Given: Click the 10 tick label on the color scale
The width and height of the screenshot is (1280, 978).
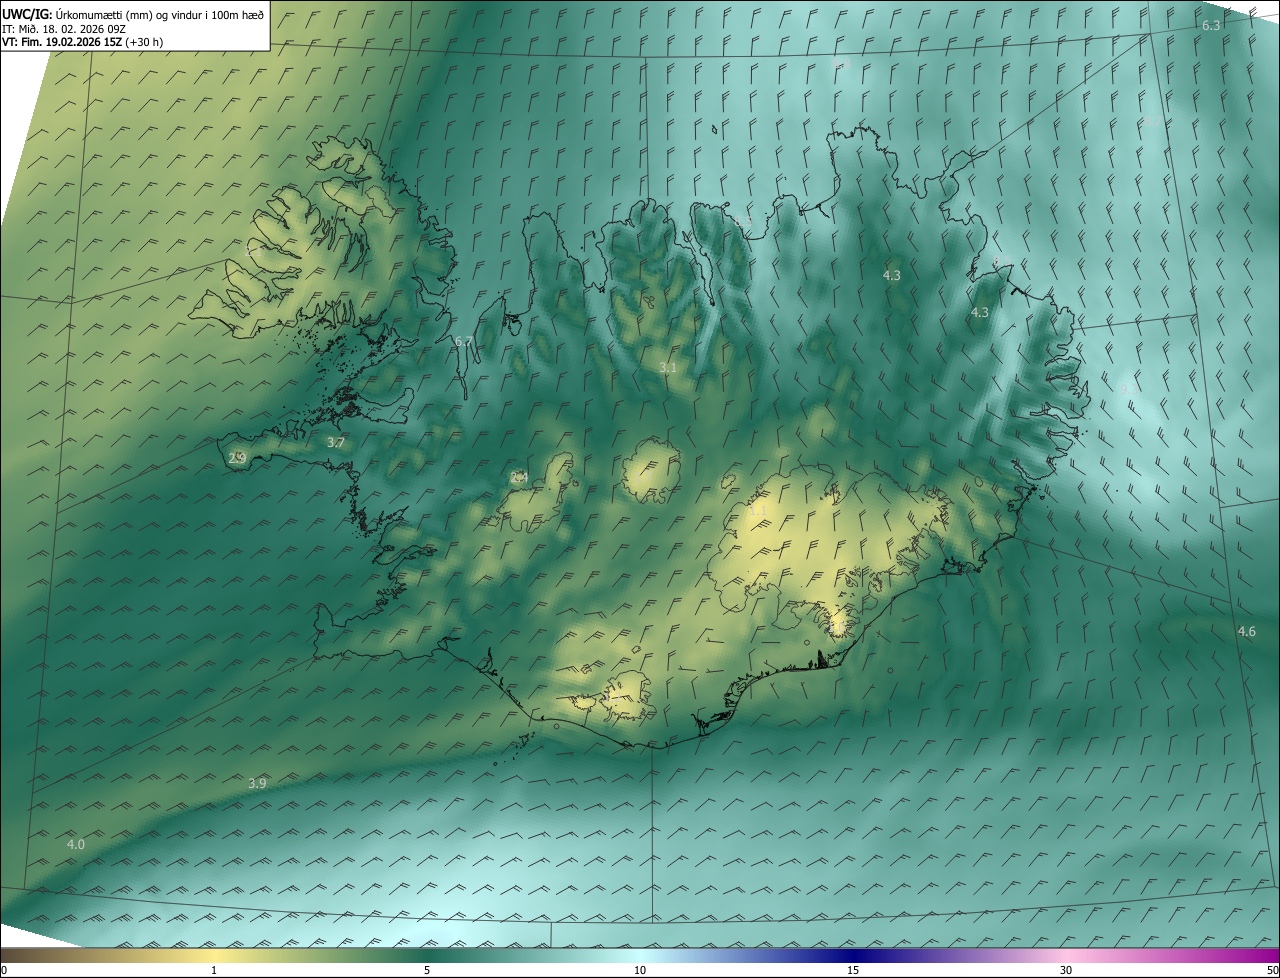Looking at the screenshot, I should [x=640, y=970].
